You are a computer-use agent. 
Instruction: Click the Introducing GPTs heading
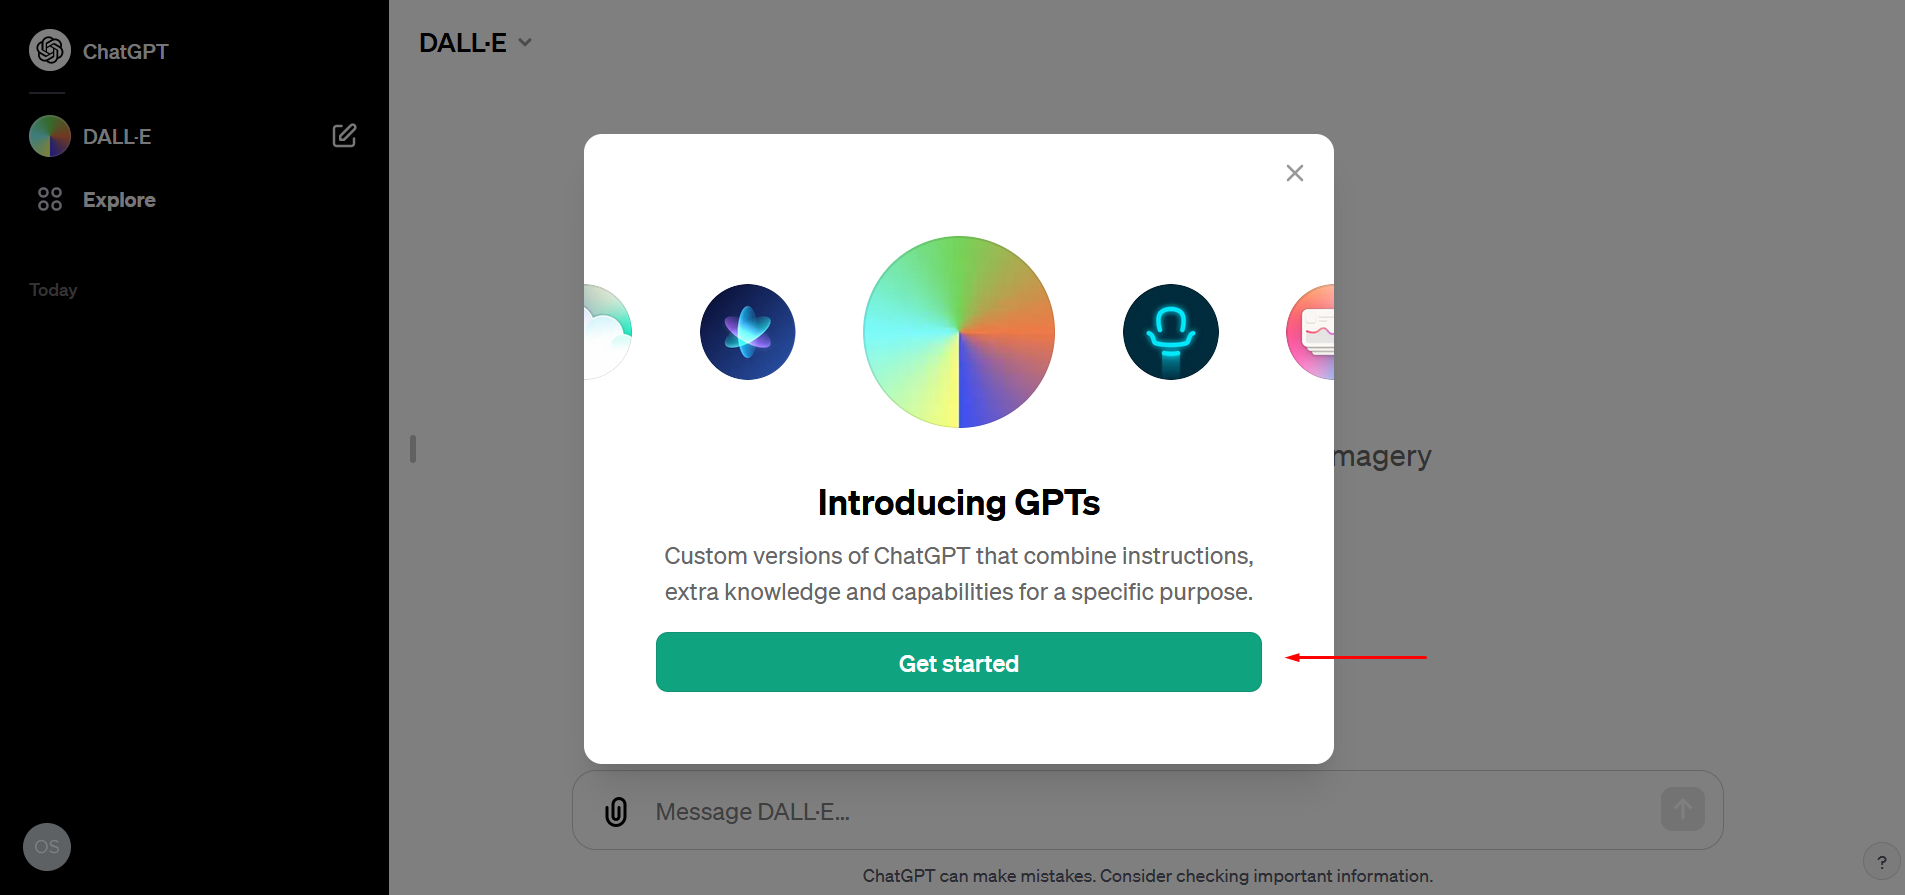tap(959, 502)
